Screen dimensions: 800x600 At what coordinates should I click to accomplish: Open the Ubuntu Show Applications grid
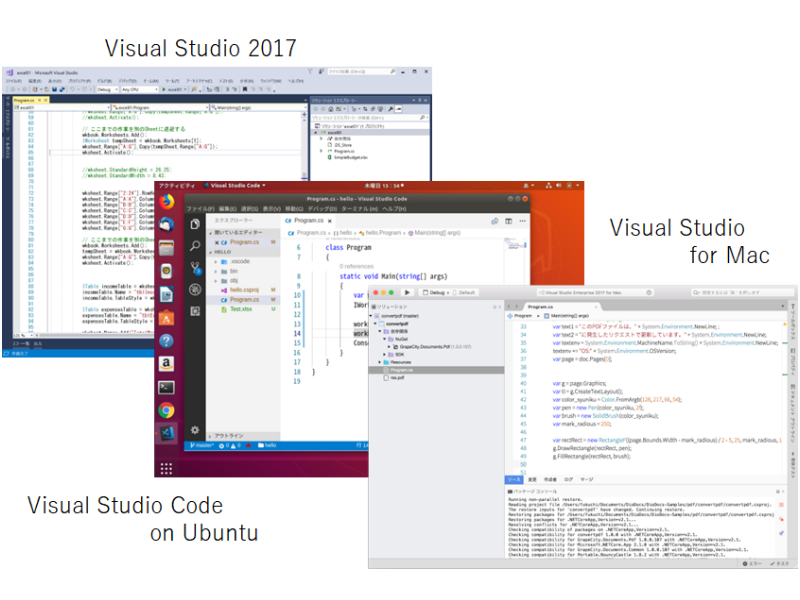[x=166, y=468]
